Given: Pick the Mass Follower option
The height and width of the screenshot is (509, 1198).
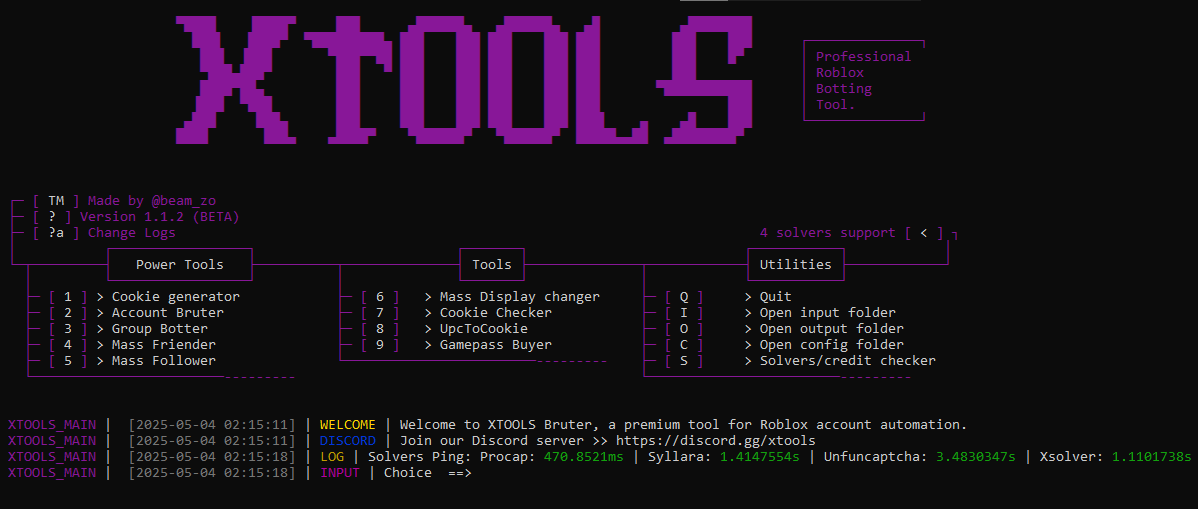Looking at the screenshot, I should [164, 361].
